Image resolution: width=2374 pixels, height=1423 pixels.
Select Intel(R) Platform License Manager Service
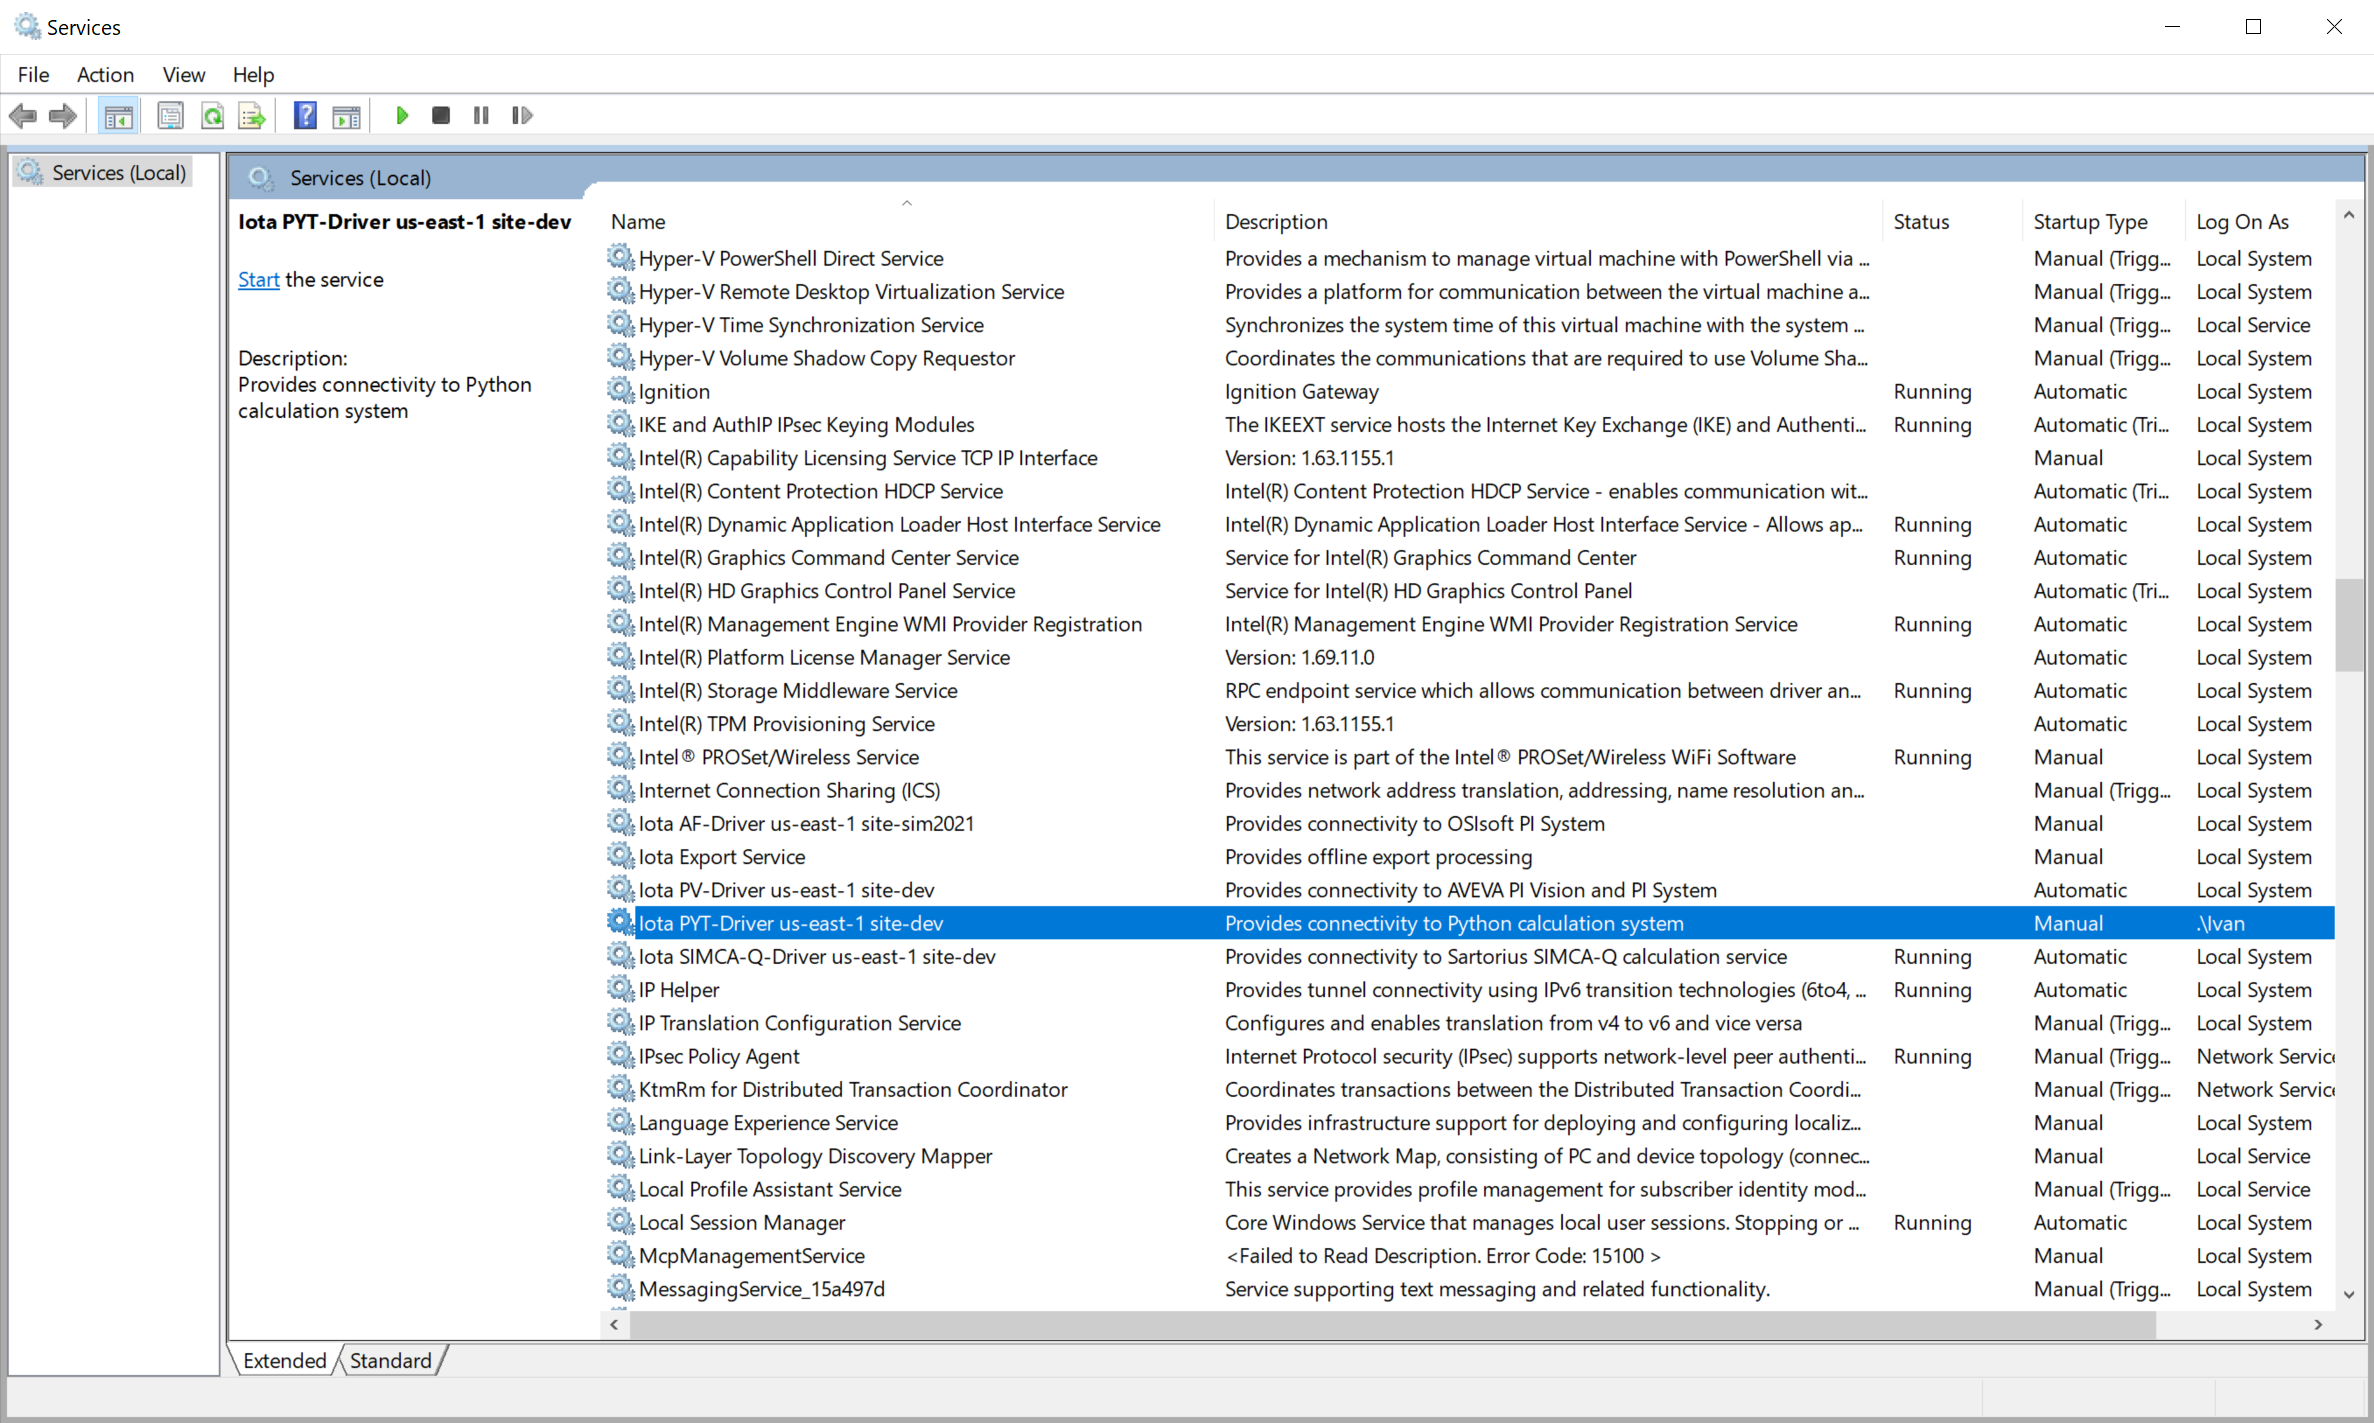(x=1469, y=656)
